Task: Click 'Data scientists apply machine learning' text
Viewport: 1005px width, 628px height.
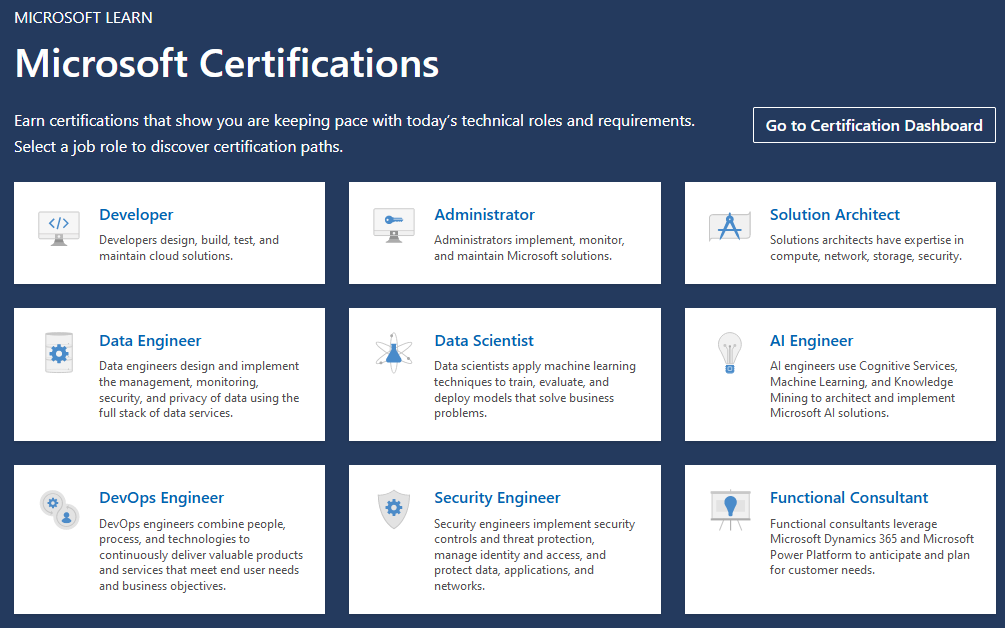Action: [535, 390]
